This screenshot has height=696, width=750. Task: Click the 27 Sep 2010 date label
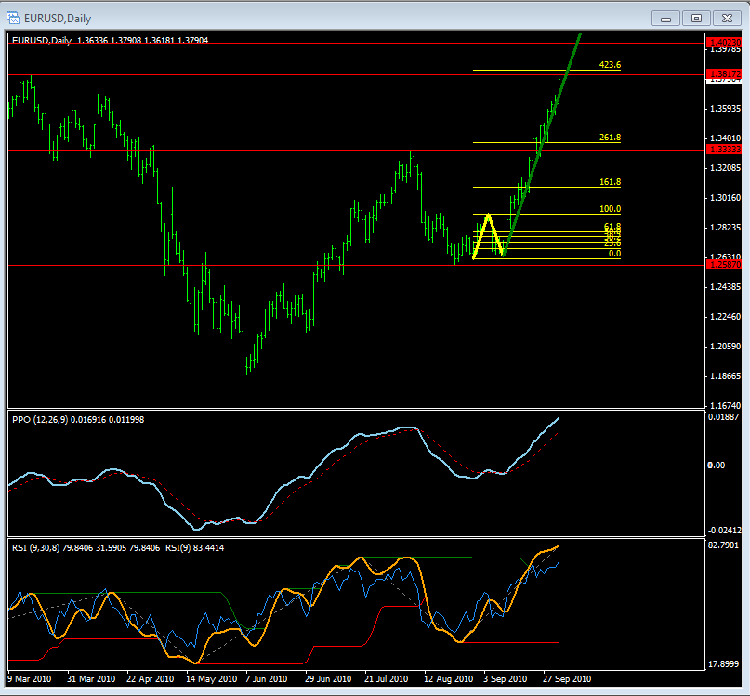click(x=563, y=677)
